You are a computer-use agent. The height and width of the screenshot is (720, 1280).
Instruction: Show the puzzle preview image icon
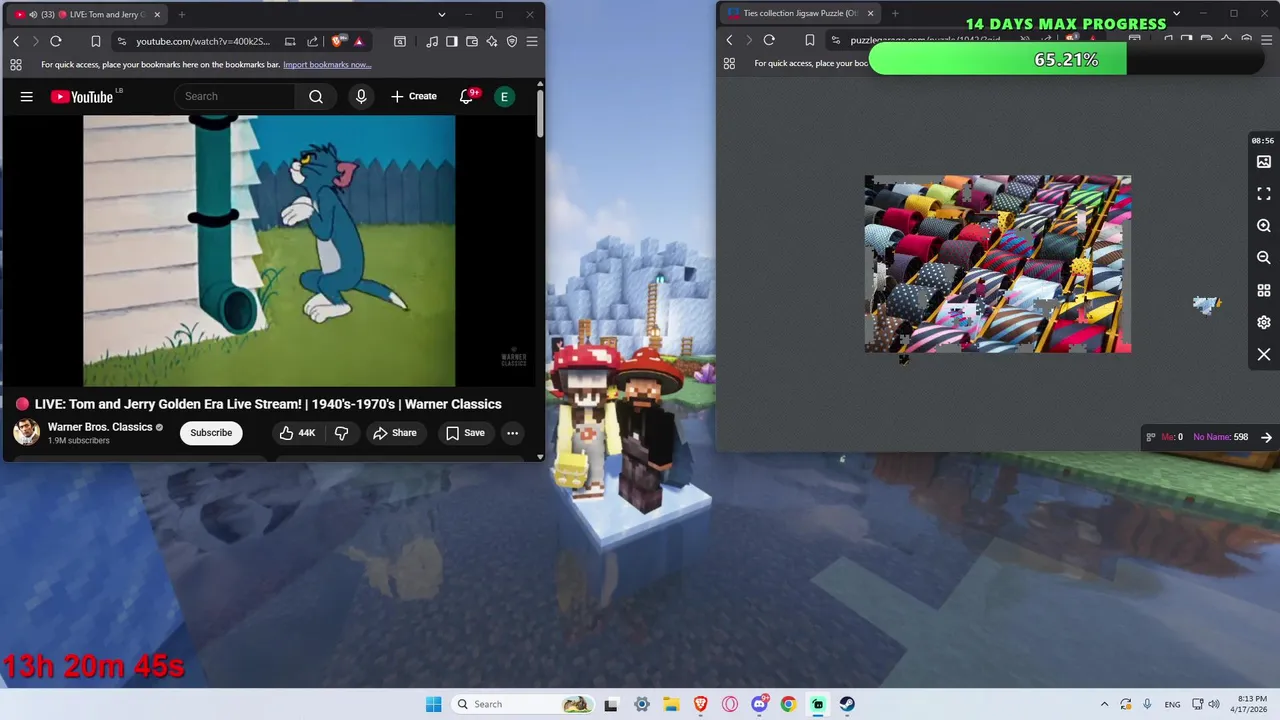pyautogui.click(x=1264, y=162)
